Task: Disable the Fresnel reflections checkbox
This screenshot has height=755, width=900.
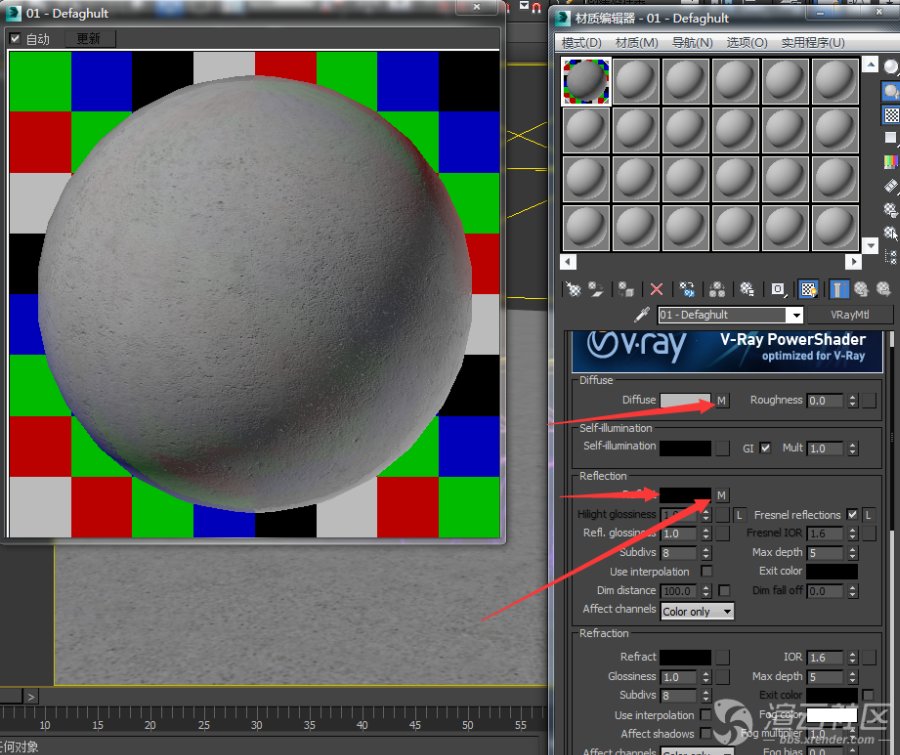Action: point(852,514)
